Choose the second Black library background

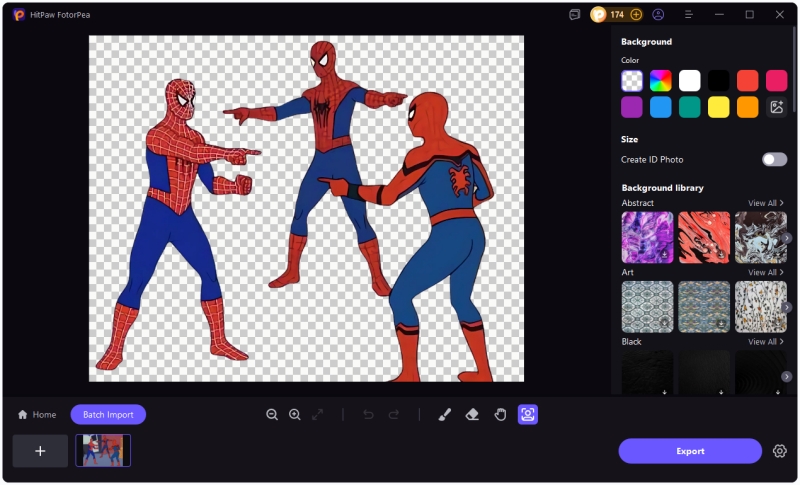tap(704, 372)
